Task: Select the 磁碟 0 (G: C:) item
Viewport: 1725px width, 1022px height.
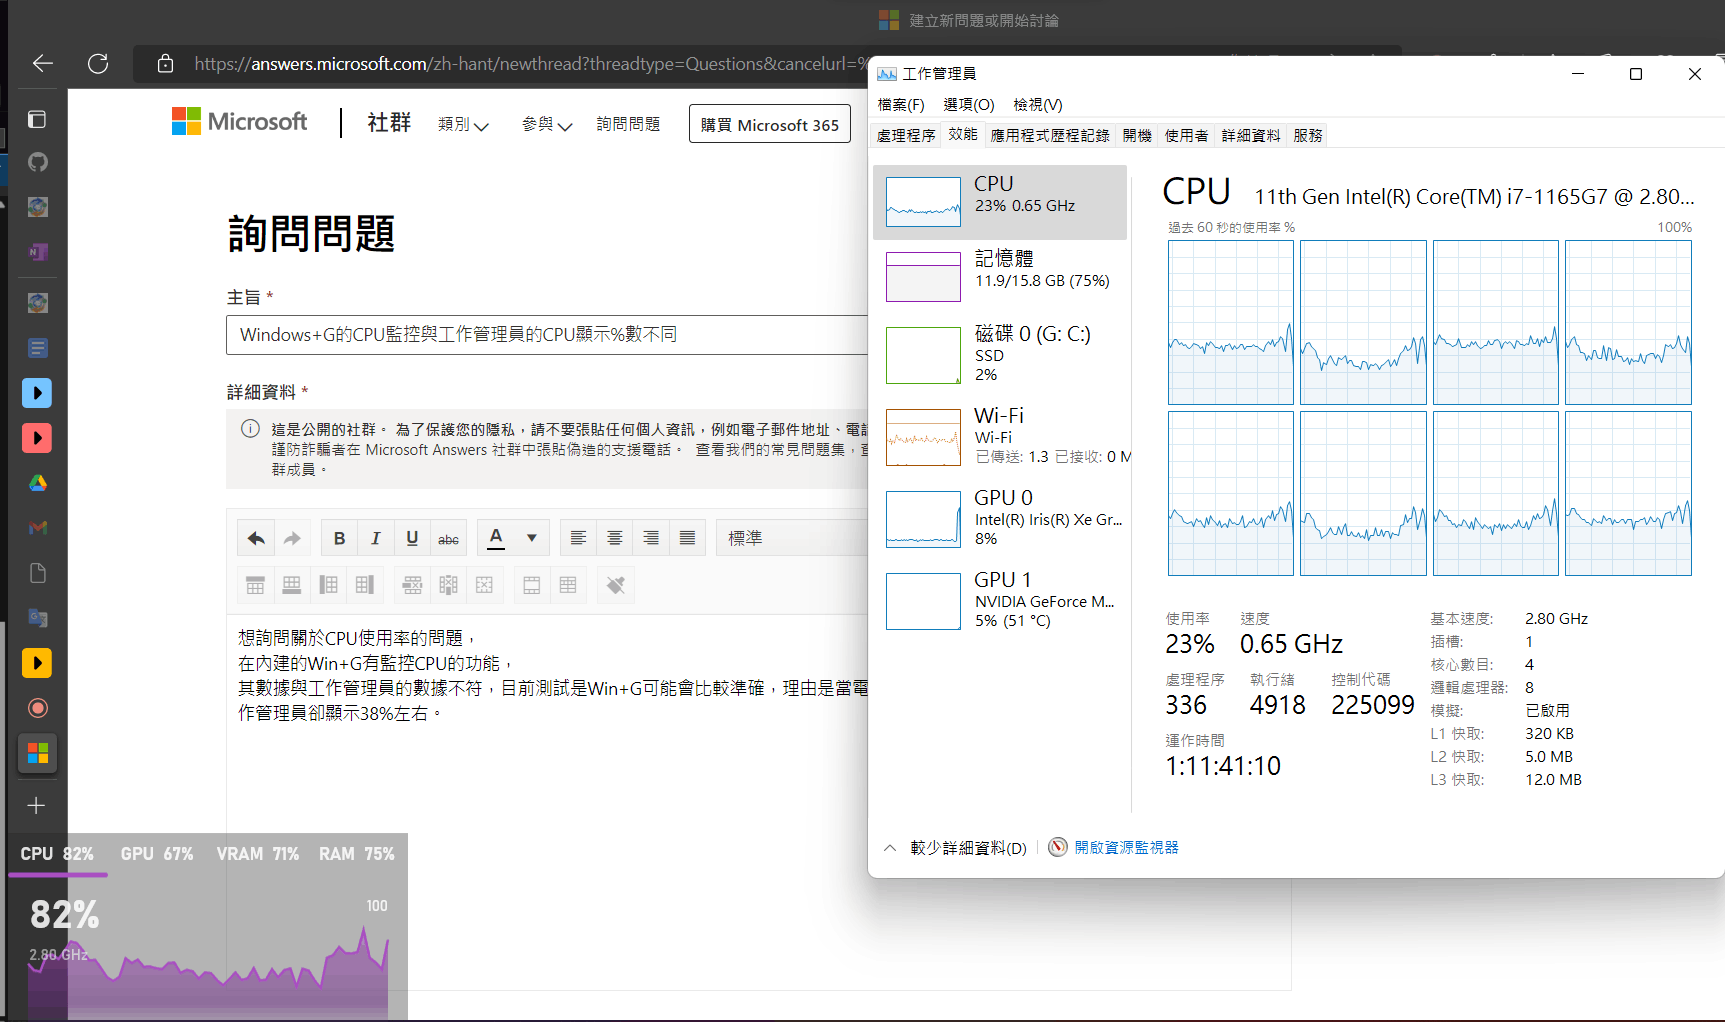Action: (x=1000, y=355)
